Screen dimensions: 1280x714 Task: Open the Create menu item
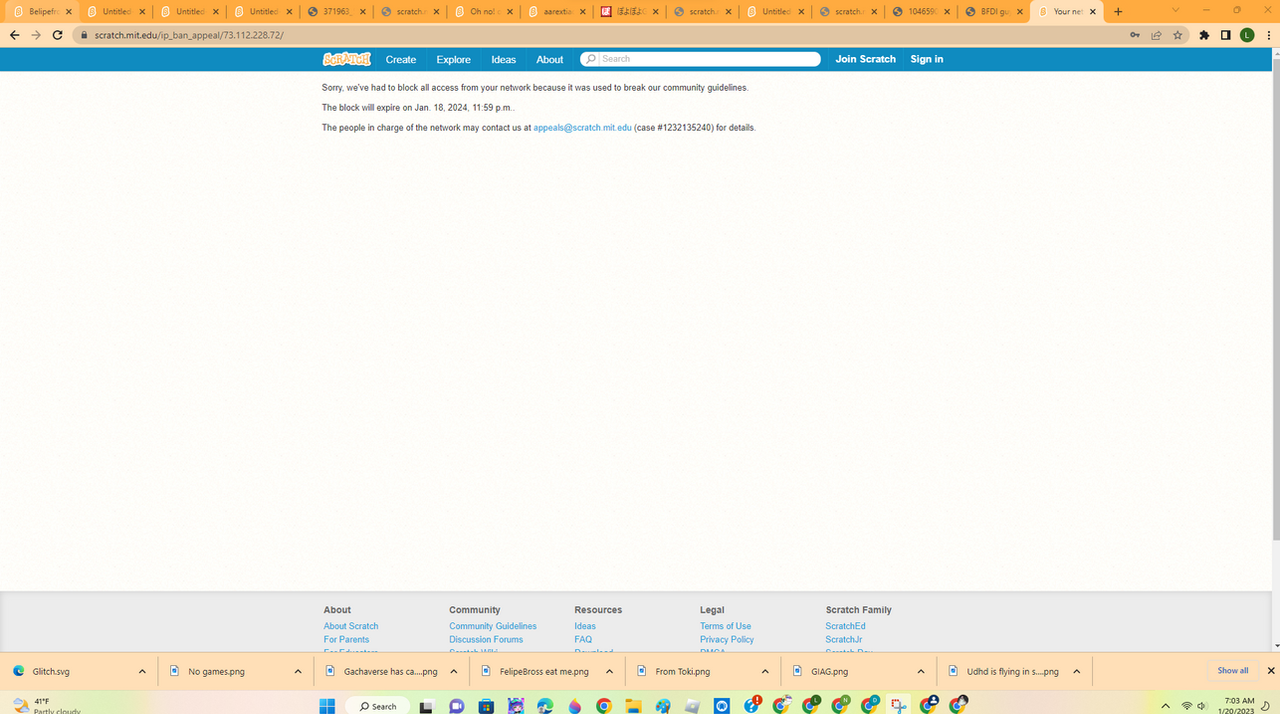point(401,60)
